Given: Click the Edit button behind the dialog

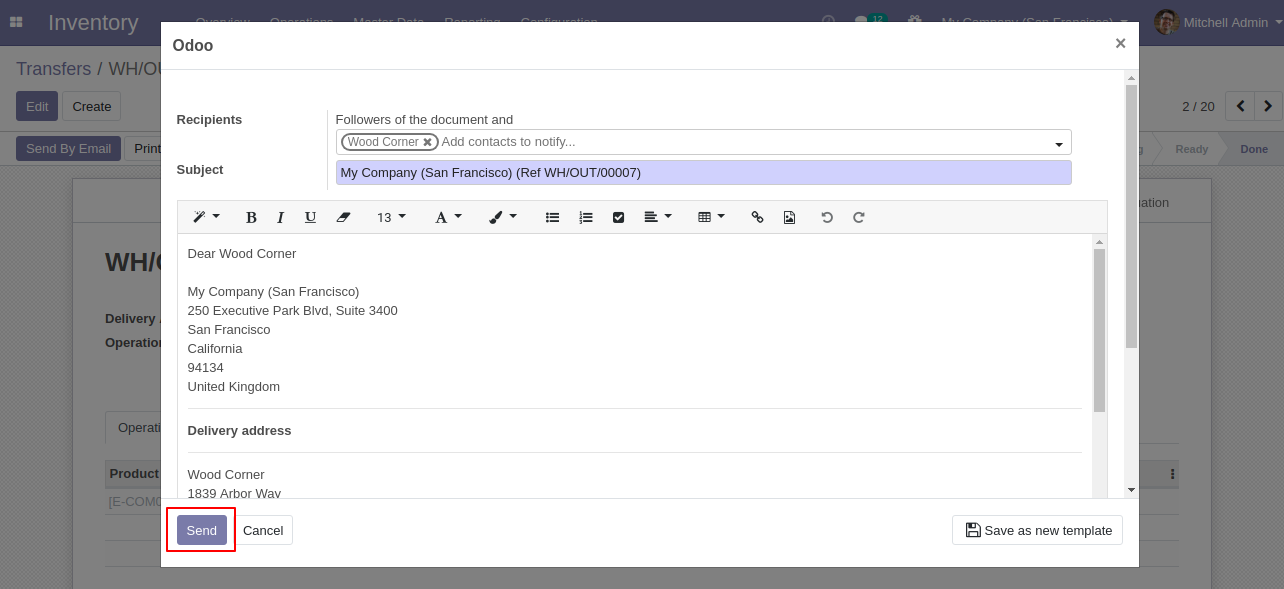Looking at the screenshot, I should pos(37,106).
